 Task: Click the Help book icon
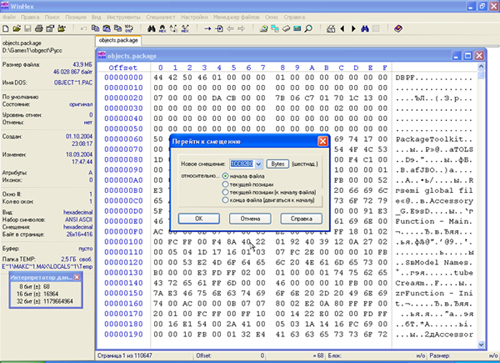click(x=398, y=29)
